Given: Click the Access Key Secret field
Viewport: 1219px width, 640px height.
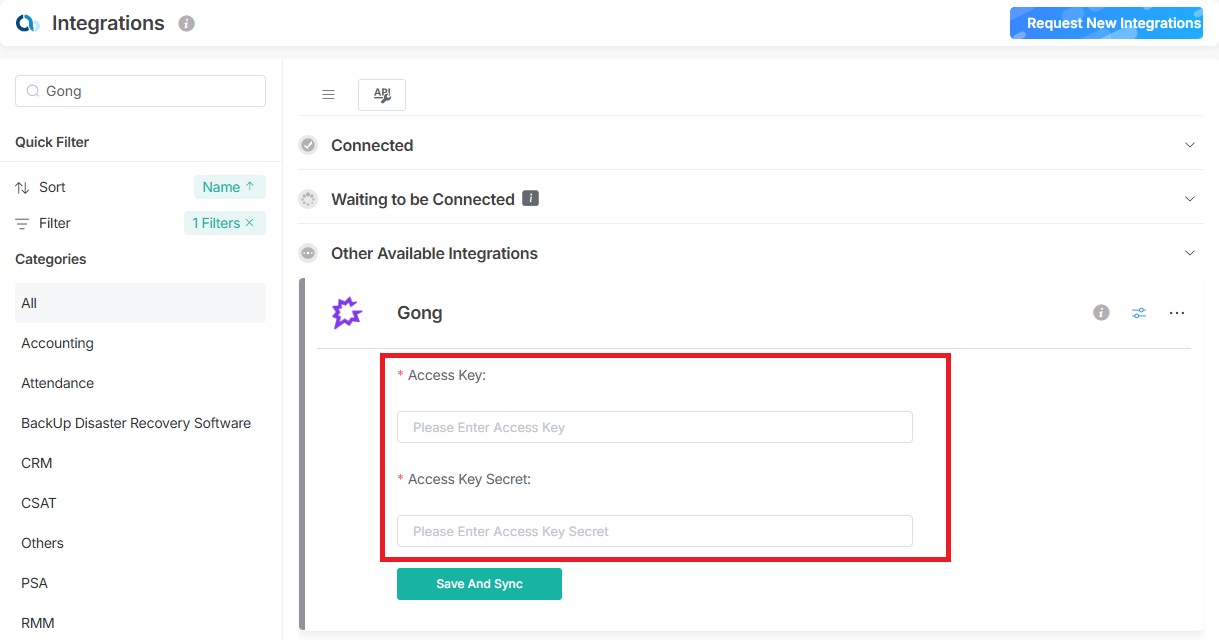Looking at the screenshot, I should tap(654, 531).
